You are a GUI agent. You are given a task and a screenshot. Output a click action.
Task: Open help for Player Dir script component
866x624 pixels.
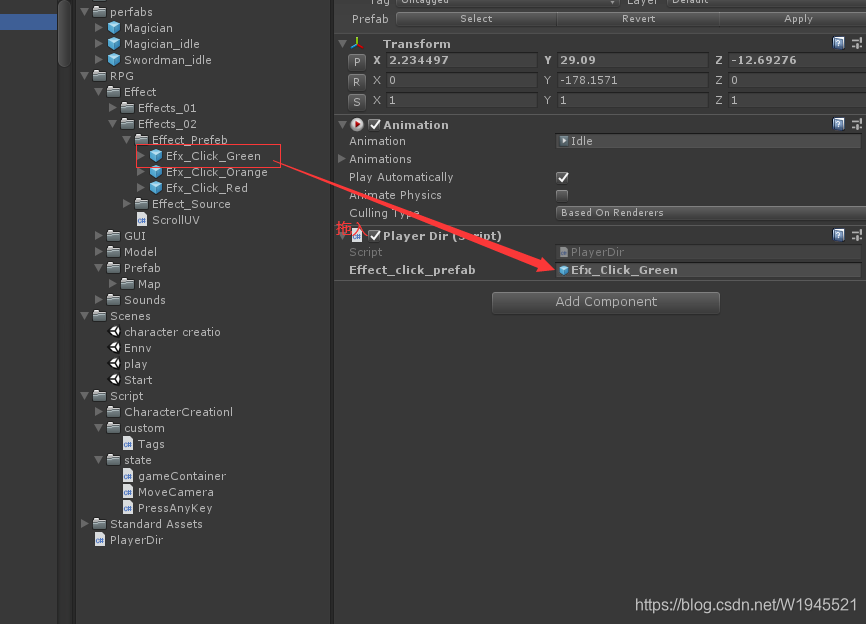pos(838,235)
